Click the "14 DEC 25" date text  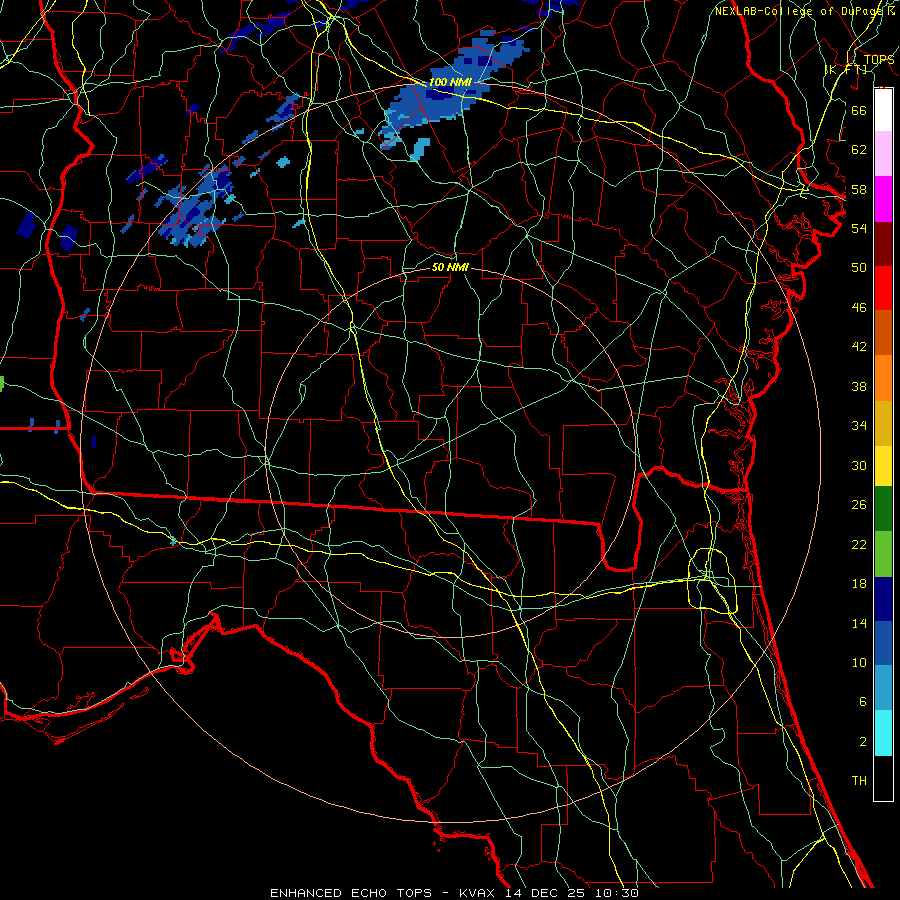(x=544, y=893)
